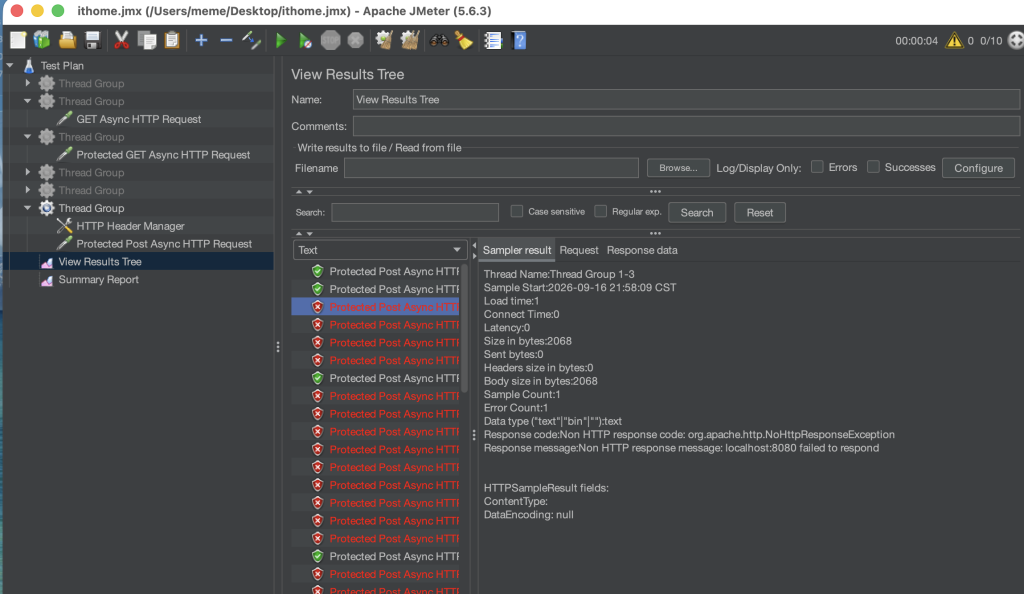The height and width of the screenshot is (594, 1024).
Task: Collapse Thread Group above Protected GET Async request
Action: click(27, 136)
